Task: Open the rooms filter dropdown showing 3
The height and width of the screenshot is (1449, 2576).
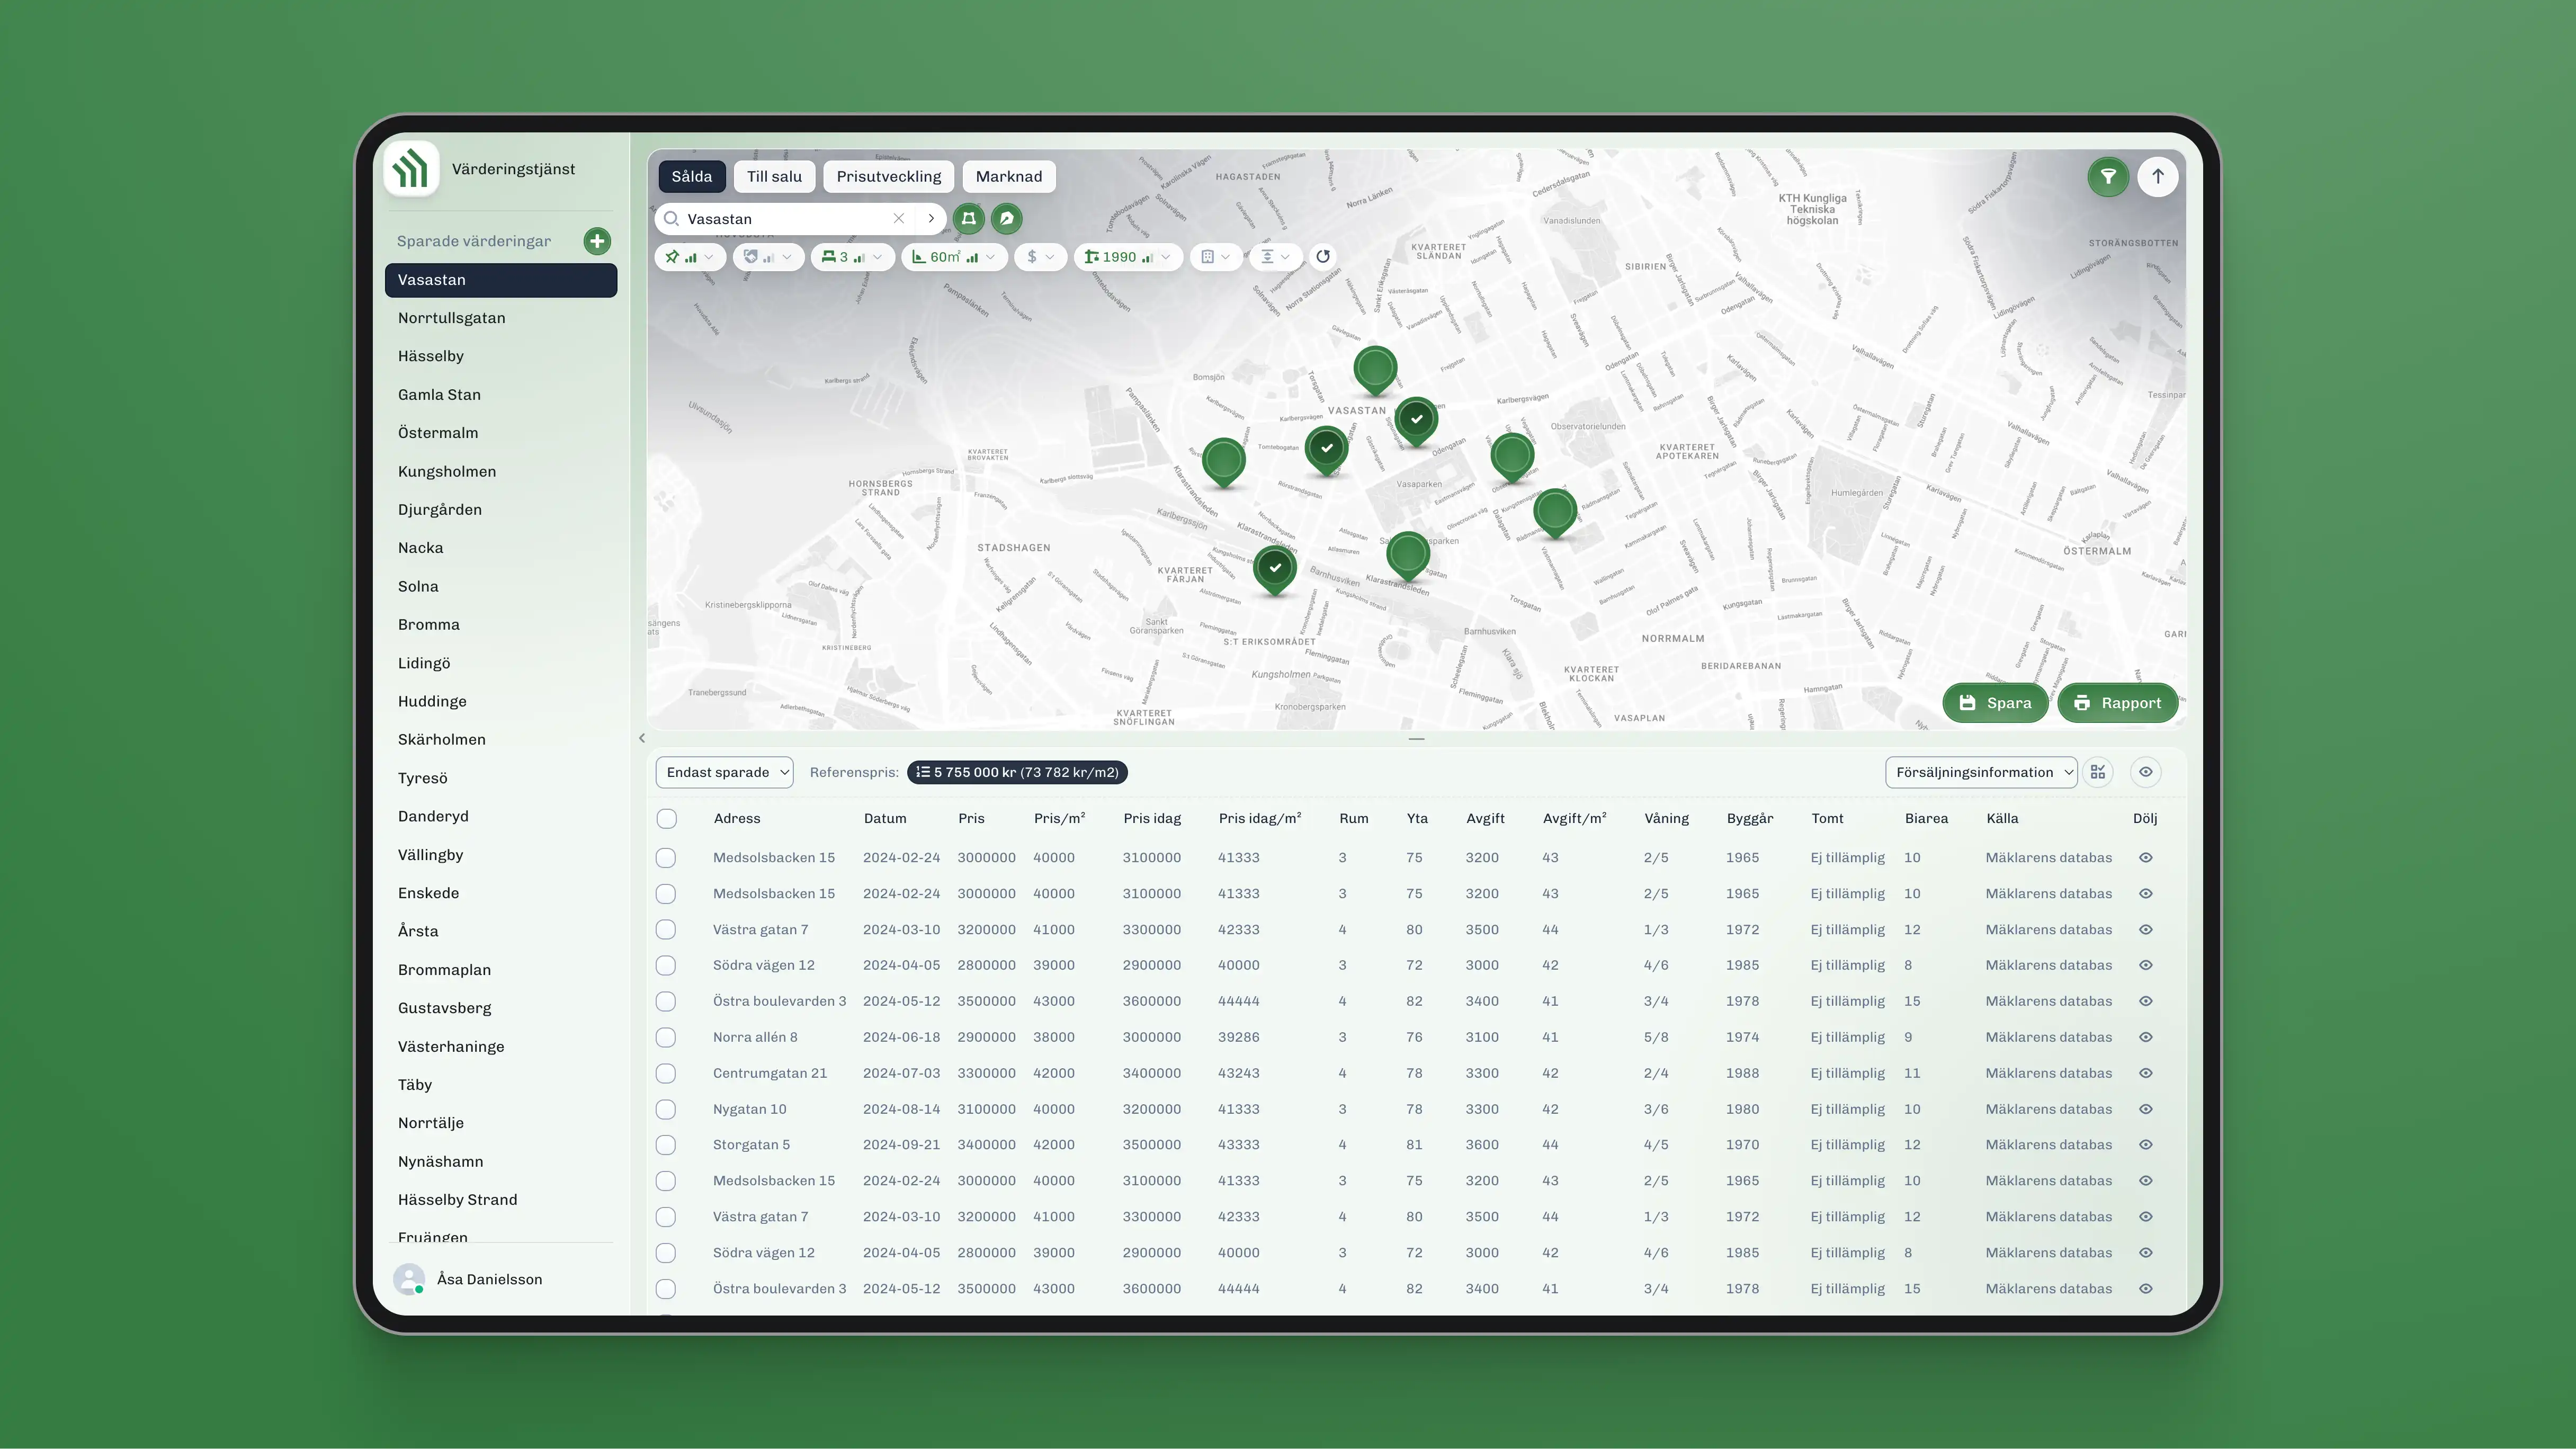Action: (853, 257)
